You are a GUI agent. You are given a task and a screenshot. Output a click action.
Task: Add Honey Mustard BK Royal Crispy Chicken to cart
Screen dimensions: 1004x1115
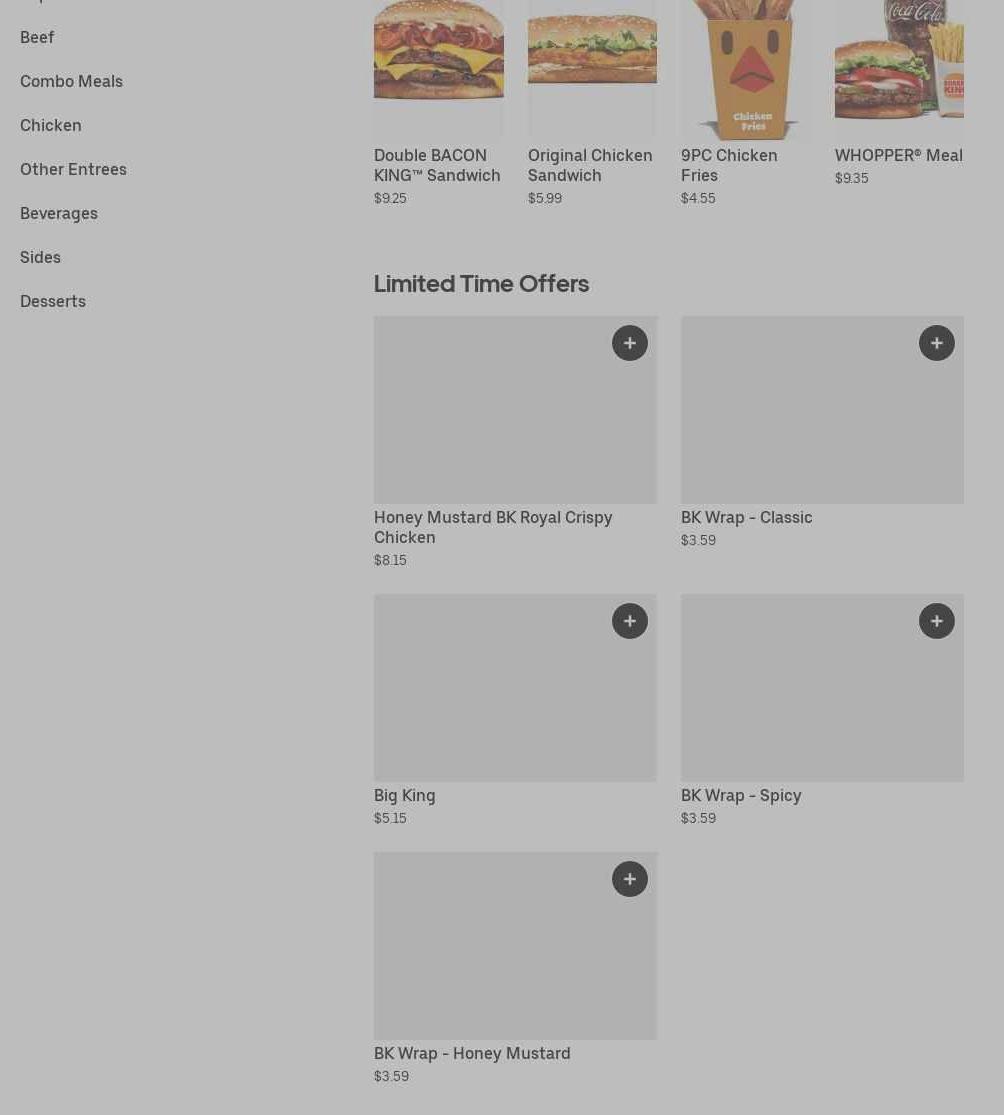pos(629,343)
